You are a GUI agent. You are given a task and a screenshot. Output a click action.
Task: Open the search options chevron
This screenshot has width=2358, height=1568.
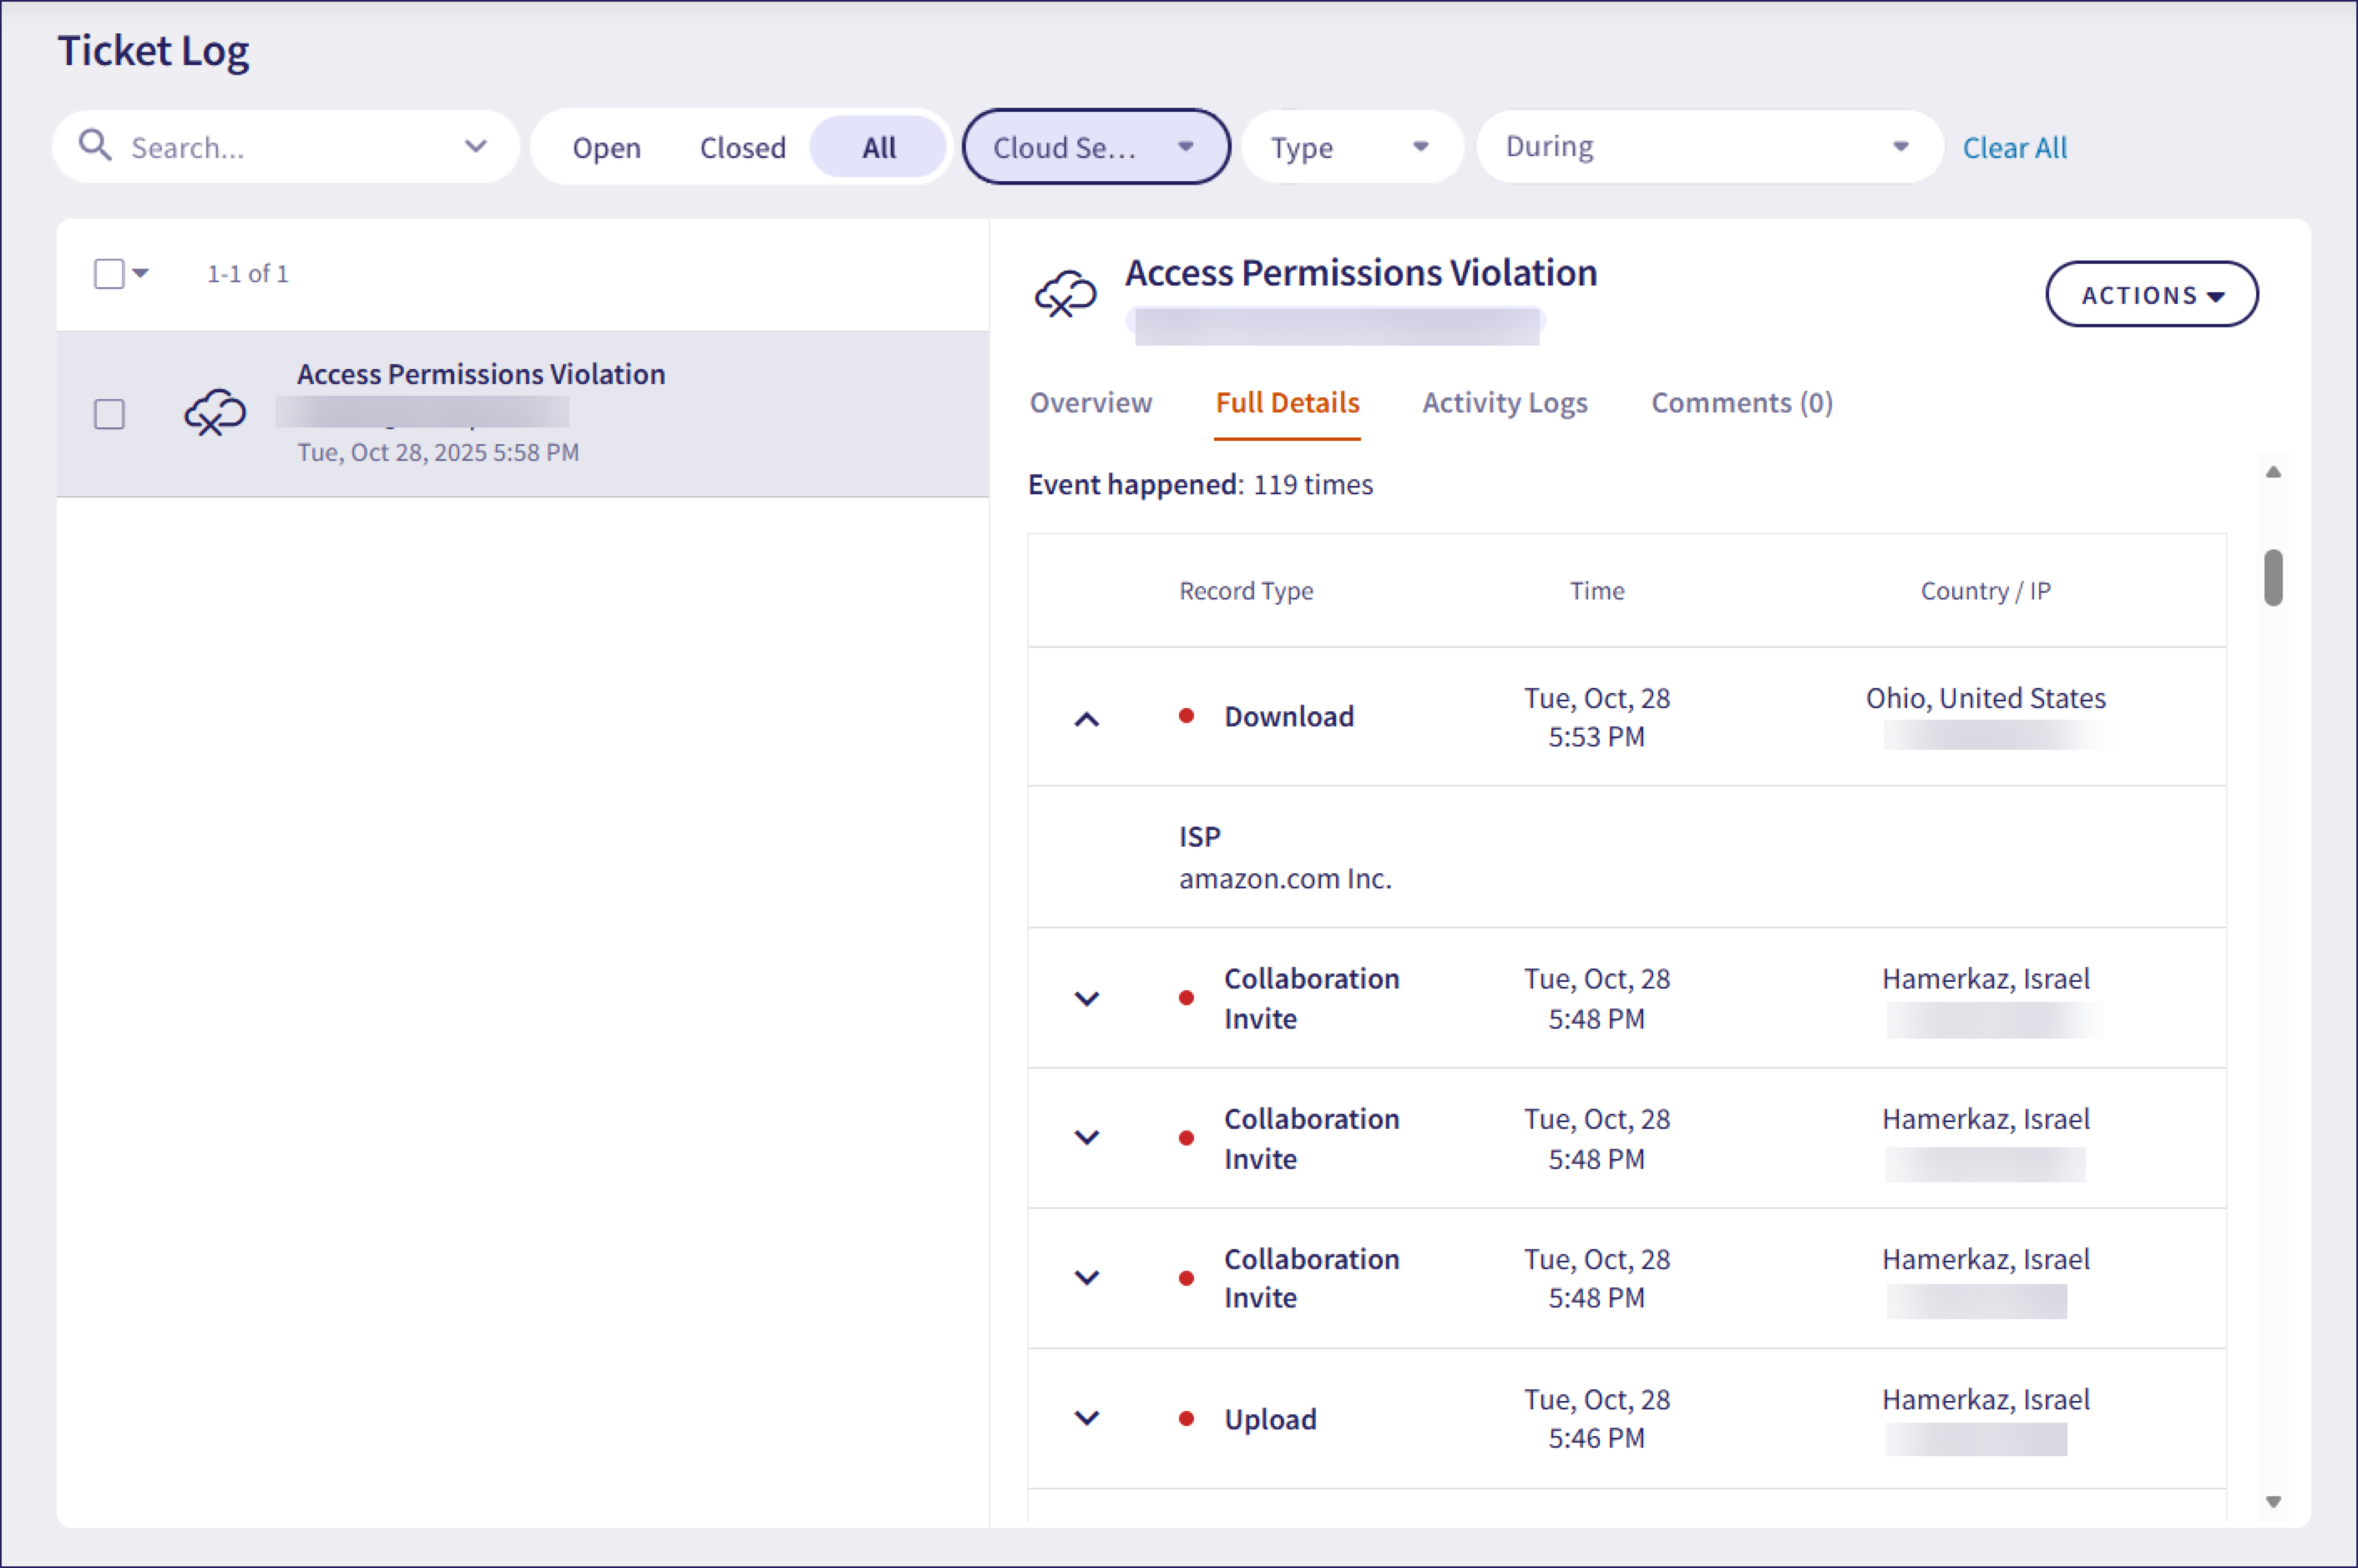coord(476,146)
